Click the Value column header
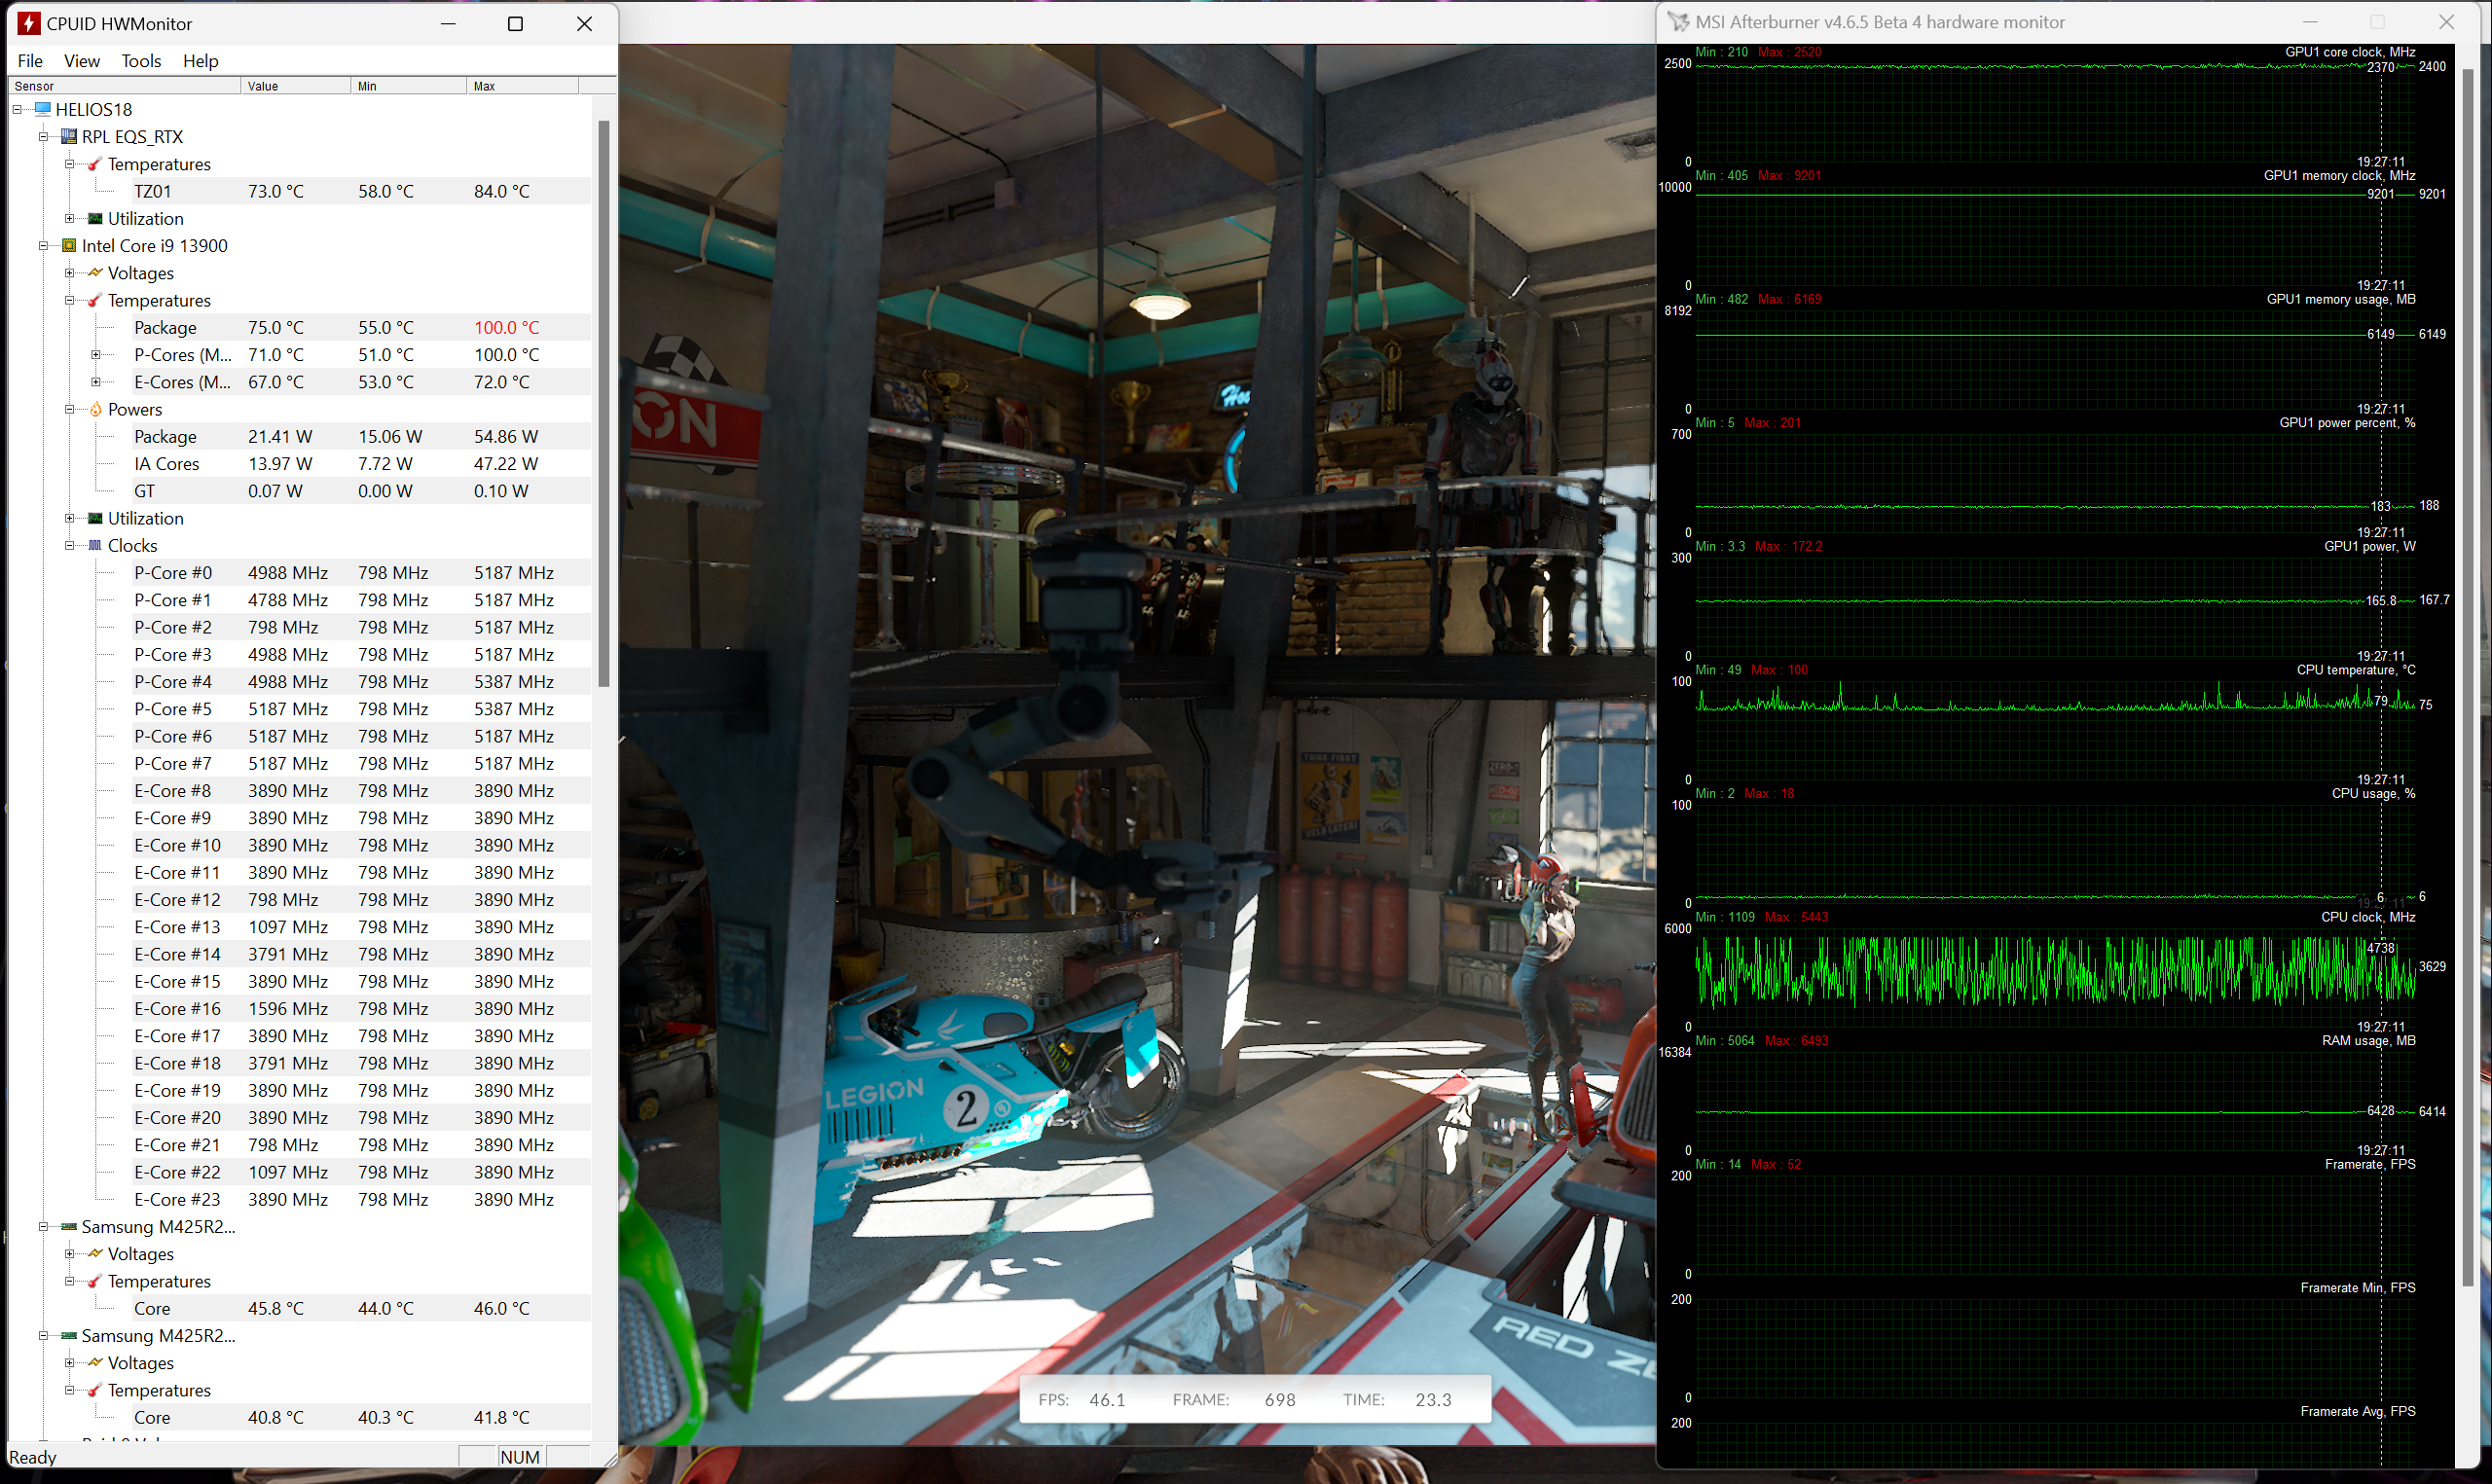This screenshot has height=1484, width=2492. (295, 86)
